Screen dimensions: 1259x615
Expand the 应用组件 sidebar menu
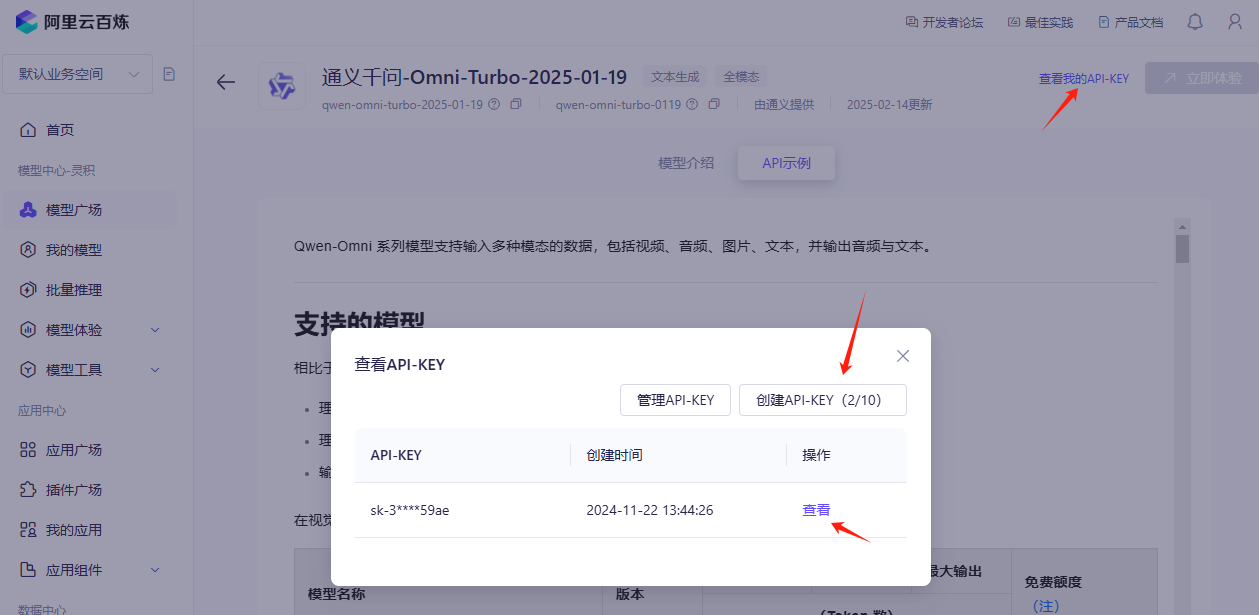[x=155, y=570]
